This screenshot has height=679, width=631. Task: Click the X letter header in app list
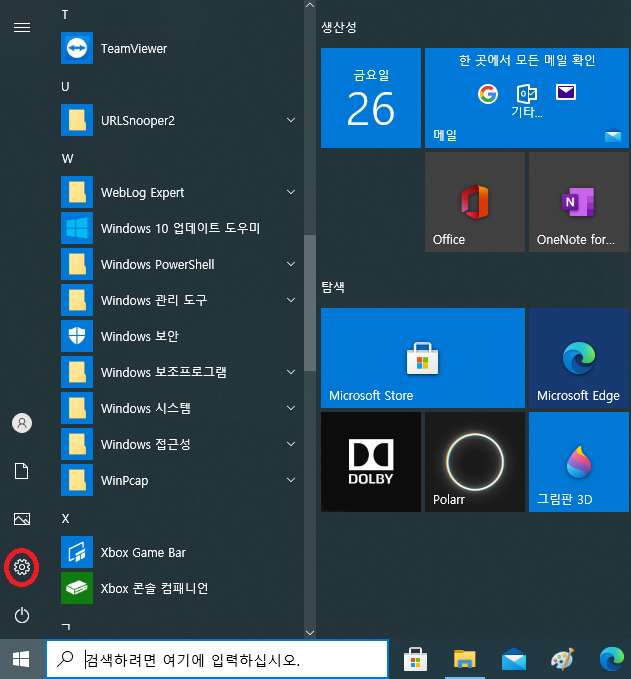(65, 518)
